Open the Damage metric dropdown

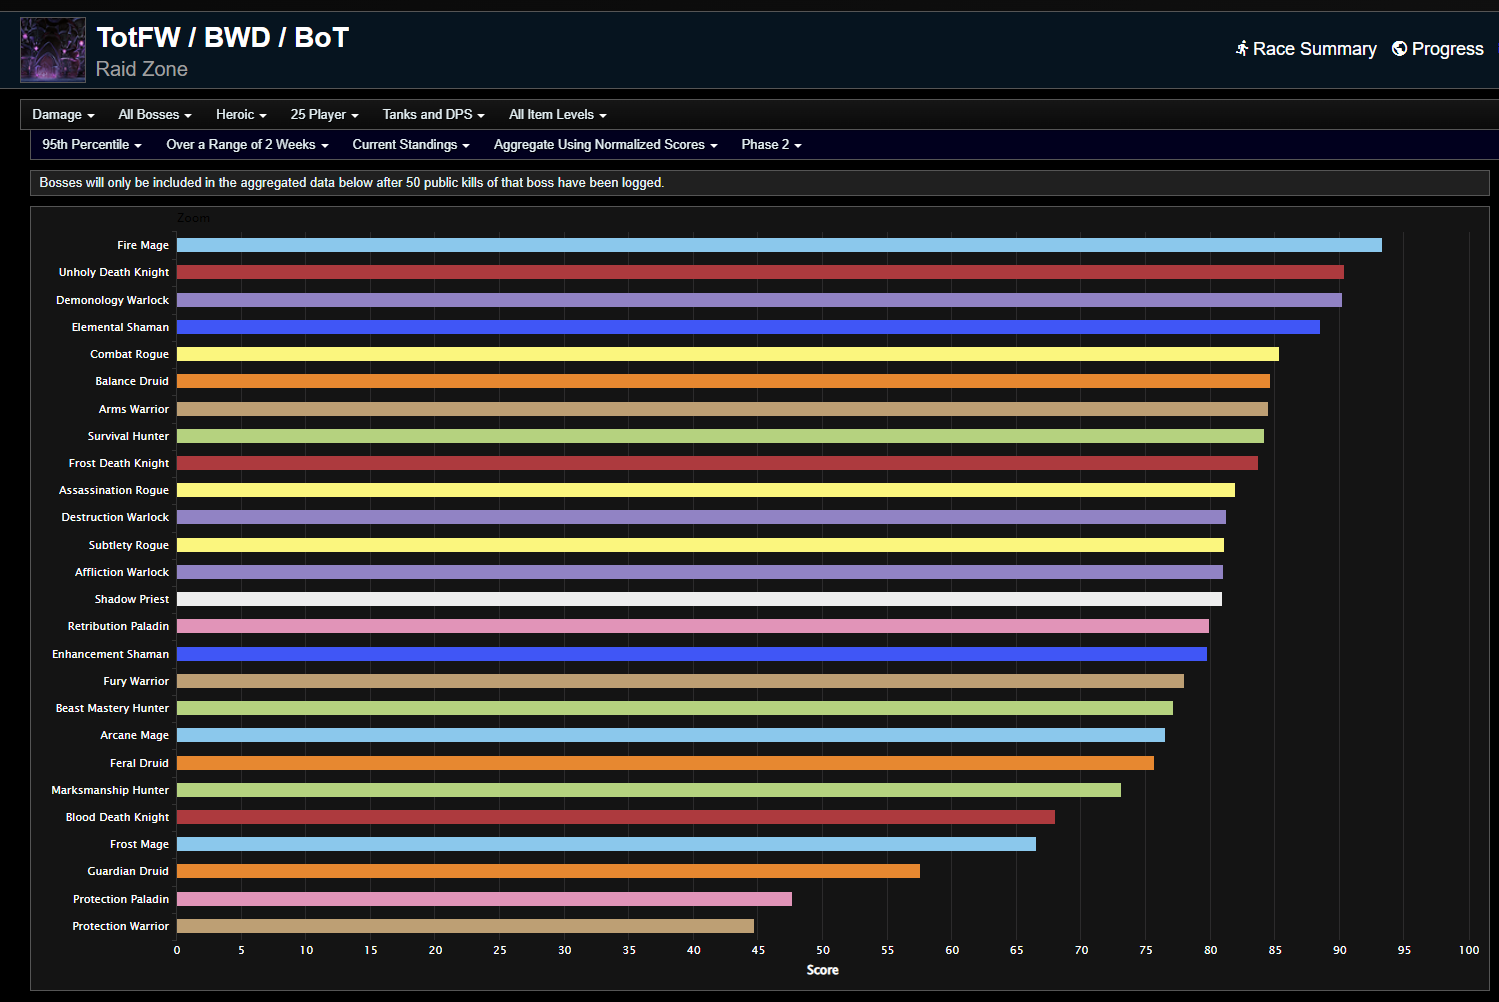click(63, 115)
